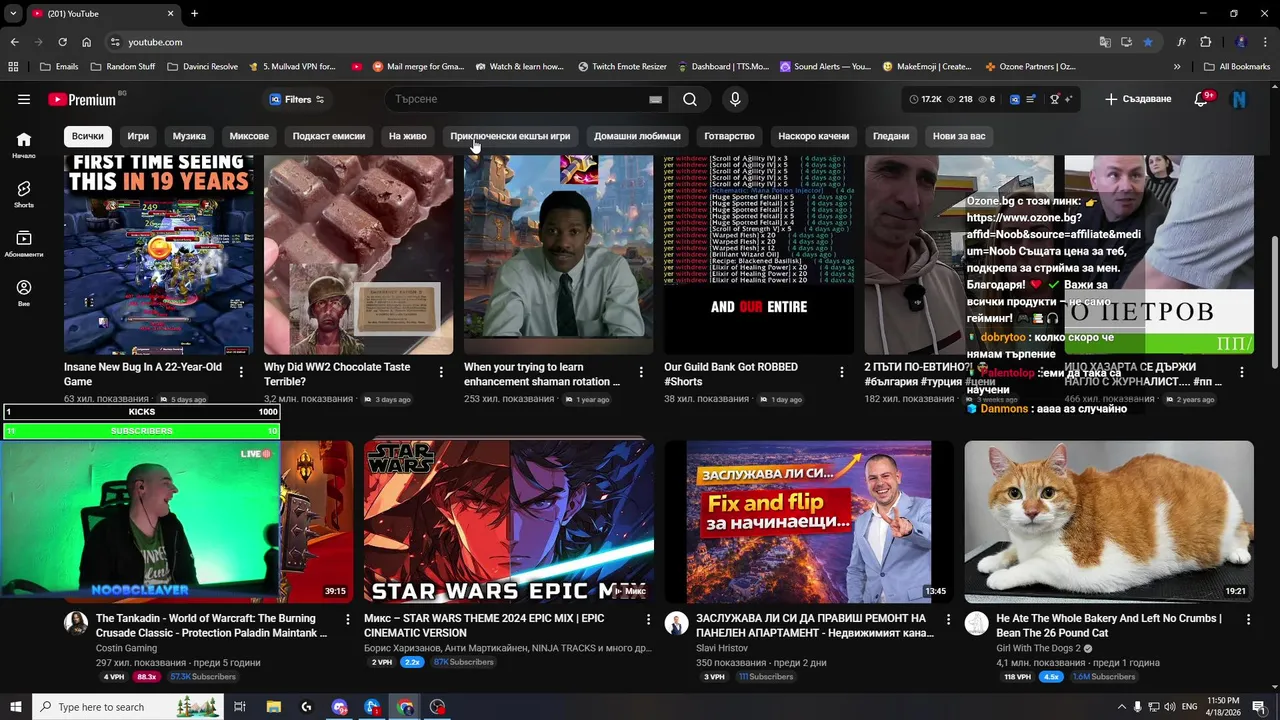
Task: Open the Emails bookmarks folder
Action: coord(59,66)
